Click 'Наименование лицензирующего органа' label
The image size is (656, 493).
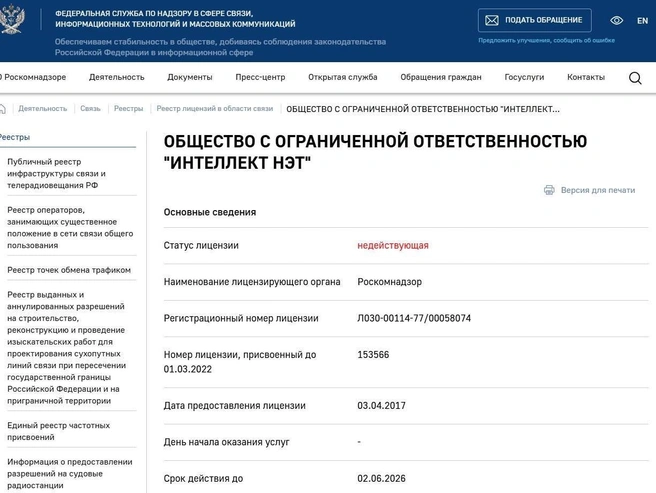[x=252, y=282]
